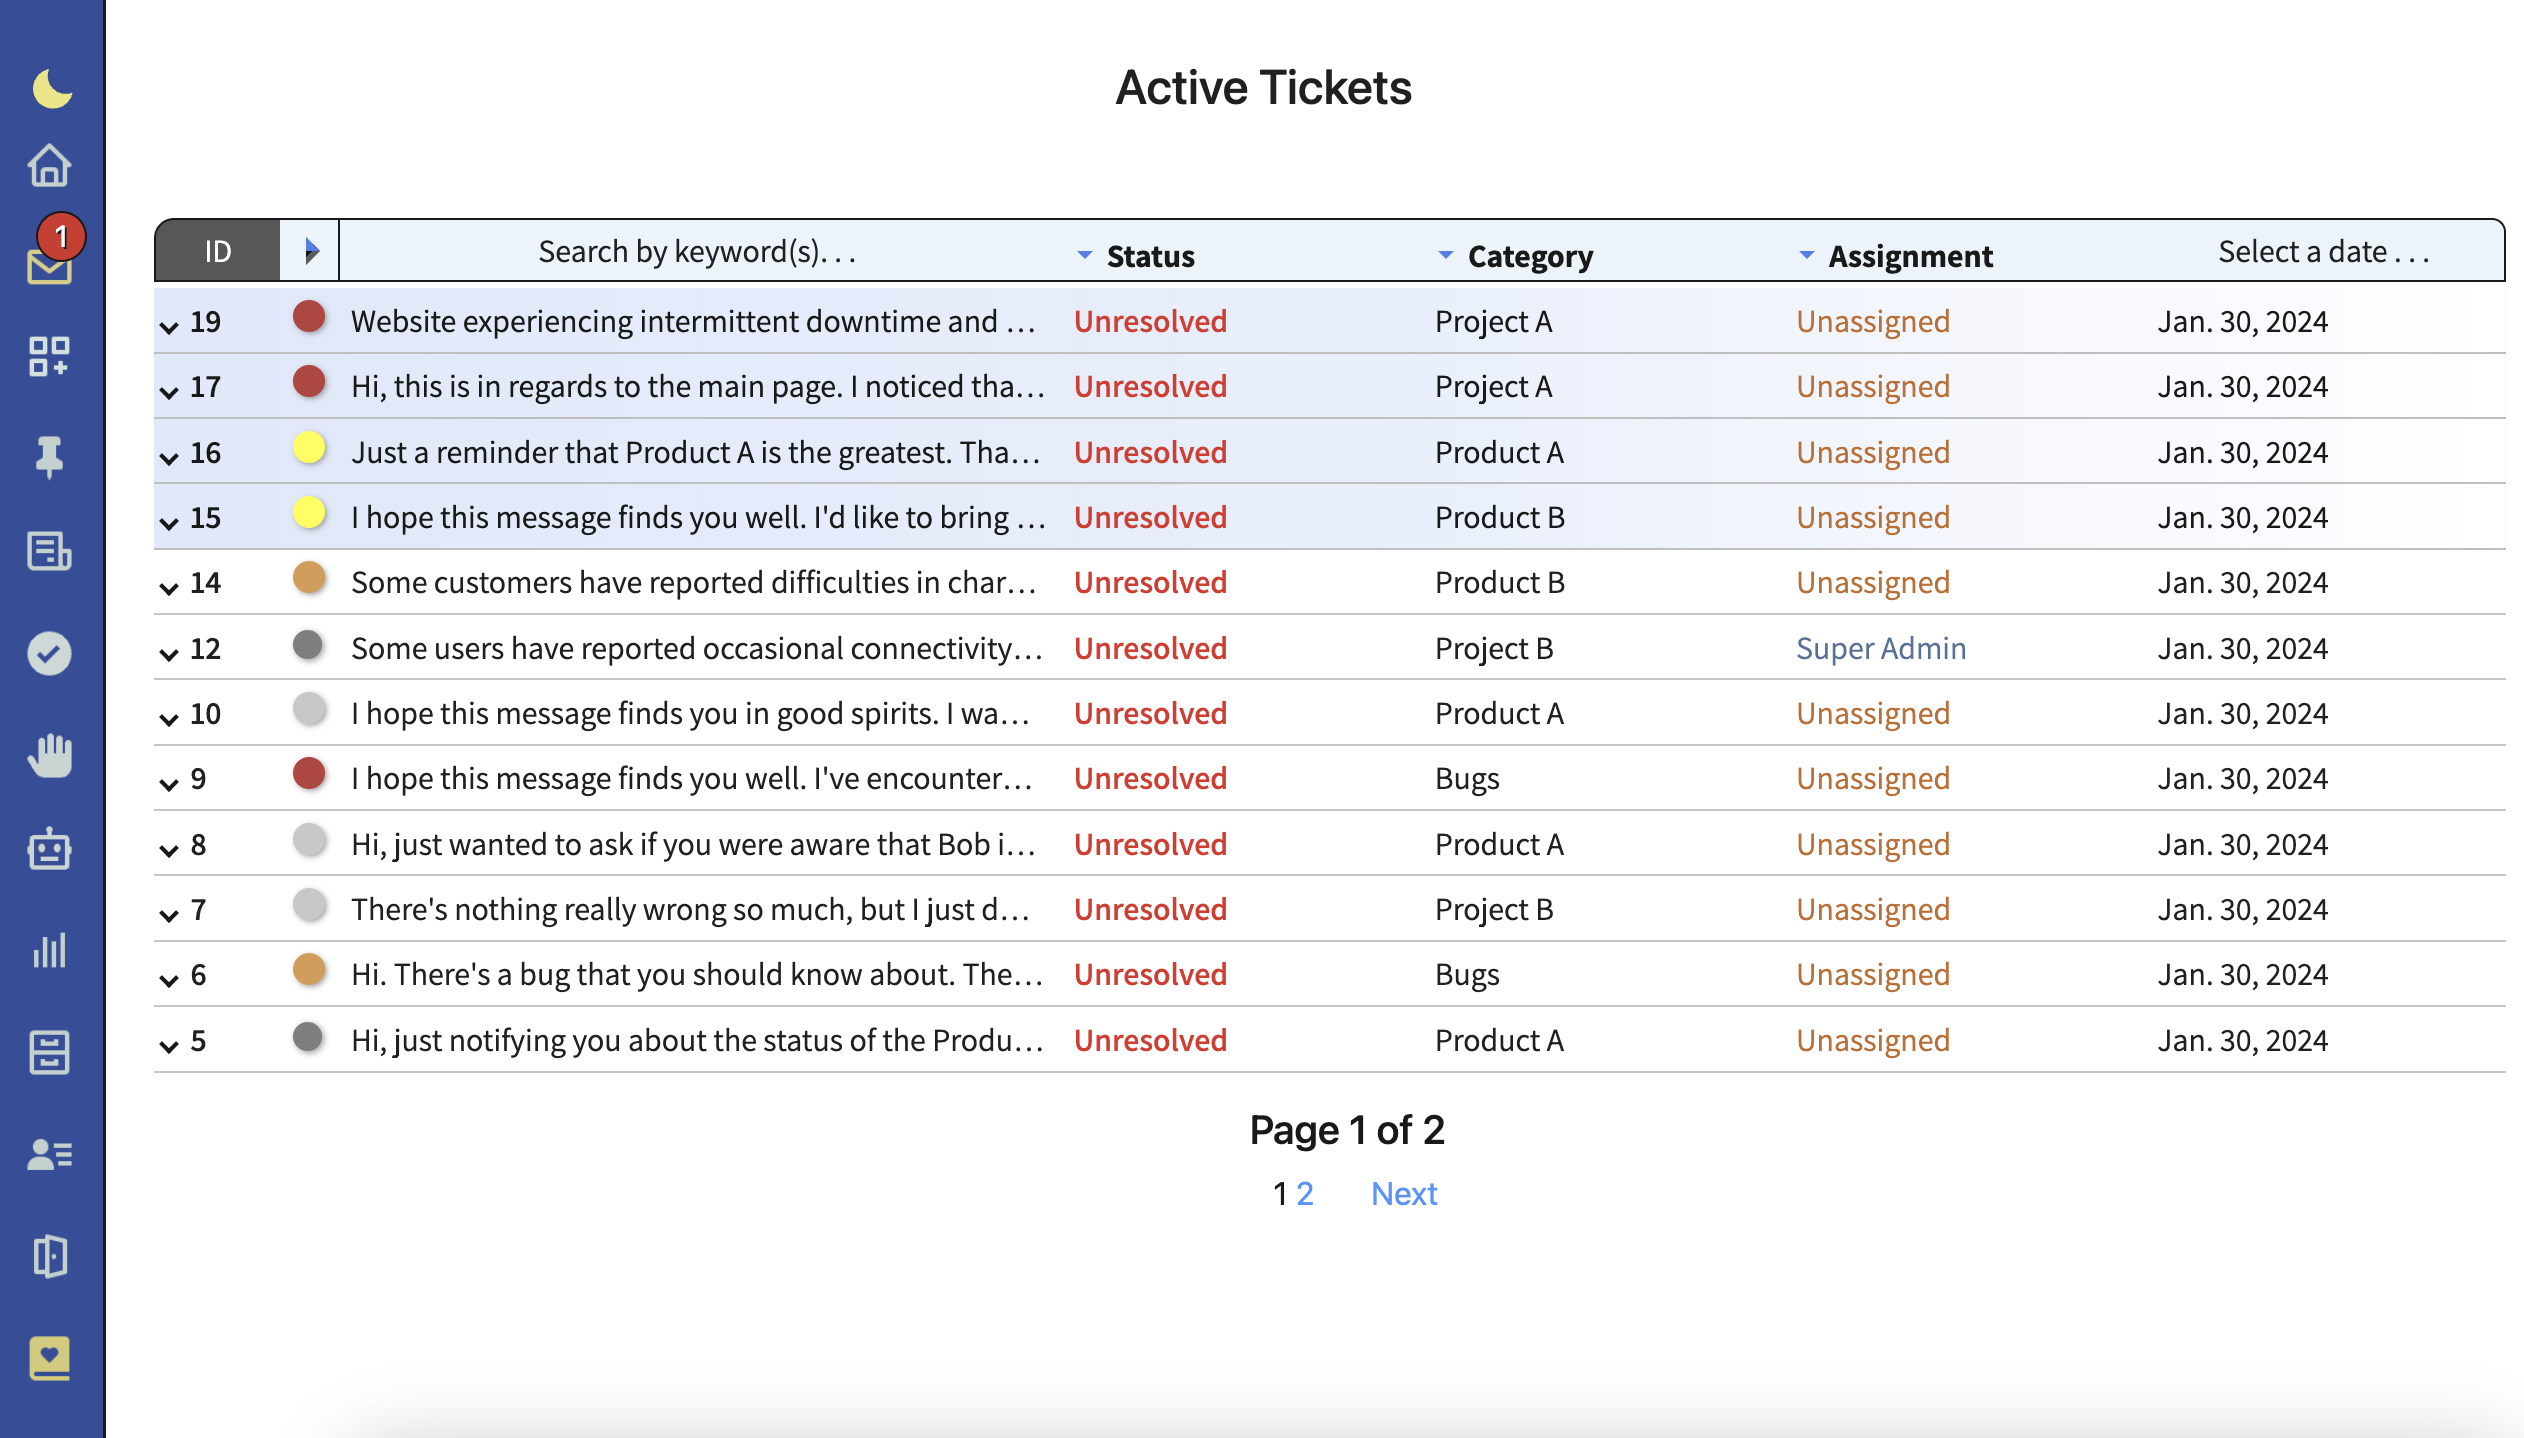Click the red priority dot of ticket 19
Screen dimensions: 2524x1438
[309, 317]
